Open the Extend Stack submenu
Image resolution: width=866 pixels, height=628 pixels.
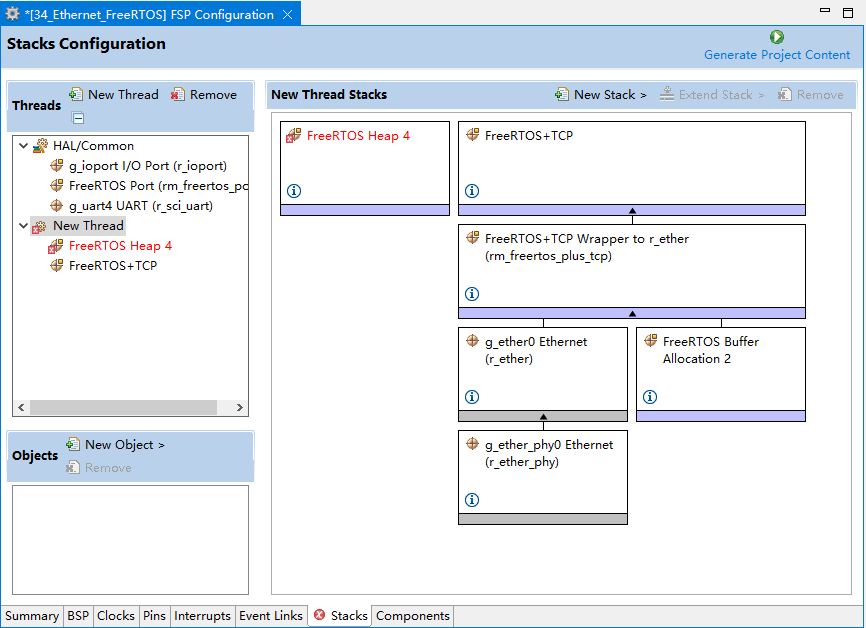712,94
